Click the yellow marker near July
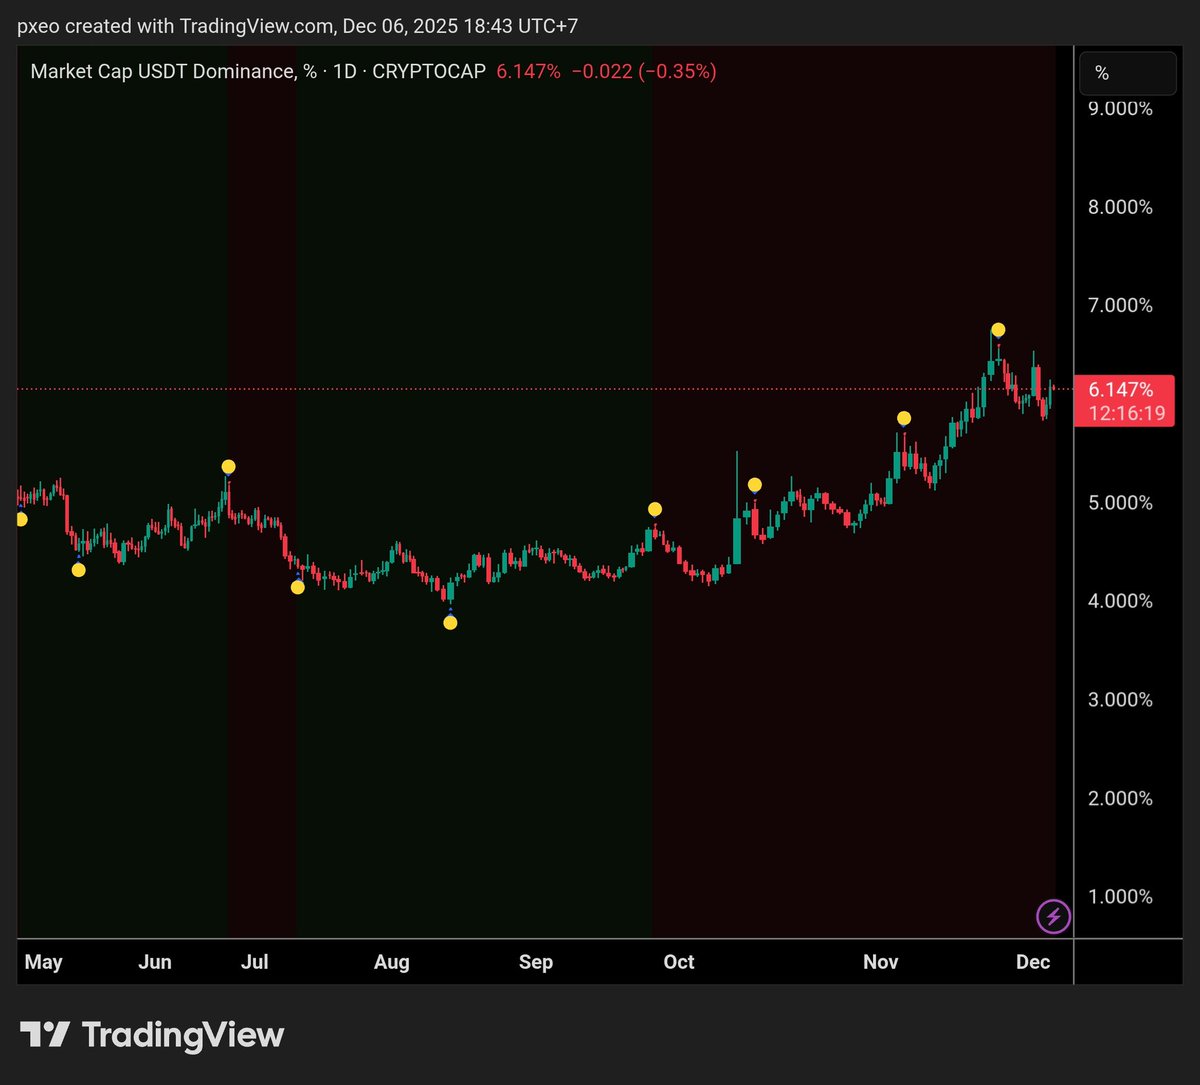Viewport: 1200px width, 1085px height. coord(228,466)
